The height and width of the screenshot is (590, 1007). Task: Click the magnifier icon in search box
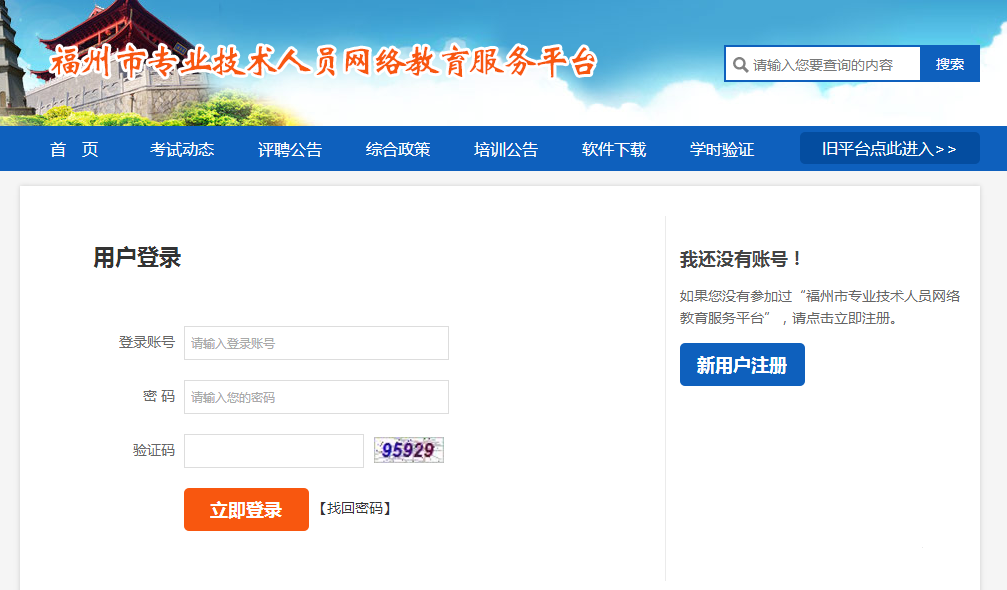coord(740,65)
